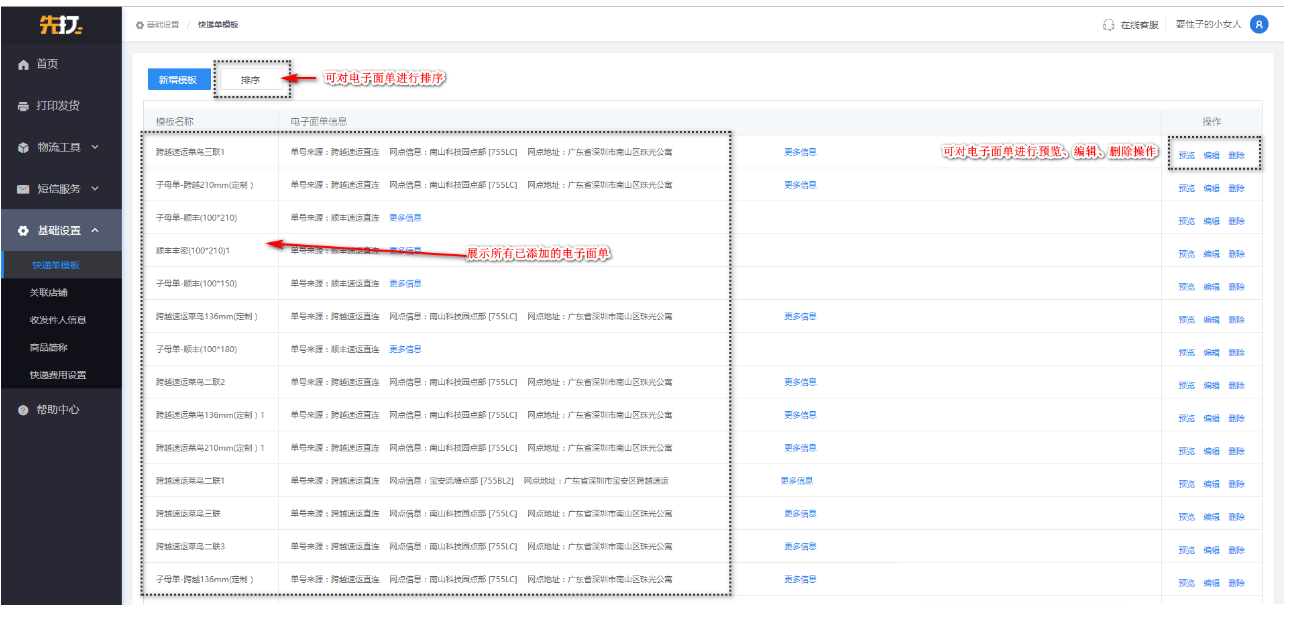Open 更多信息 for 子母单-顺丰(100*150) row
This screenshot has width=1298, height=619.
405,284
